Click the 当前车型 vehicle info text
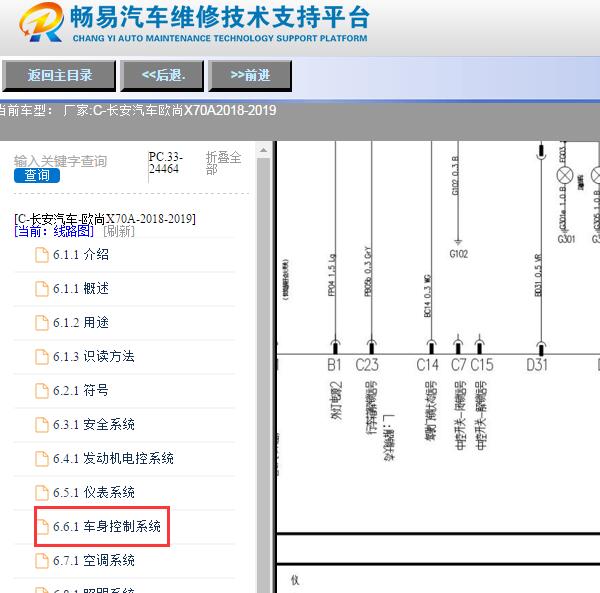 click(138, 111)
